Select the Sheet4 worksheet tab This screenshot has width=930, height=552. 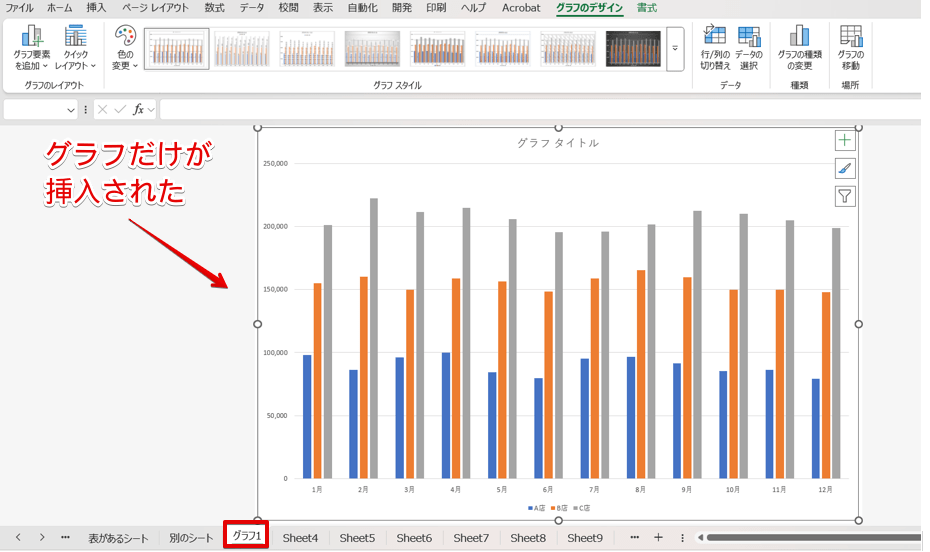[300, 537]
